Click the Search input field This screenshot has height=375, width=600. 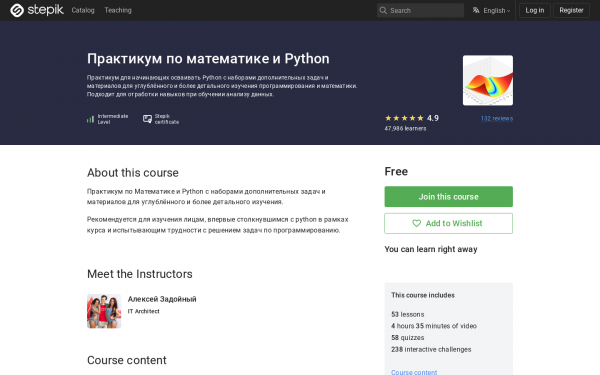pyautogui.click(x=420, y=10)
